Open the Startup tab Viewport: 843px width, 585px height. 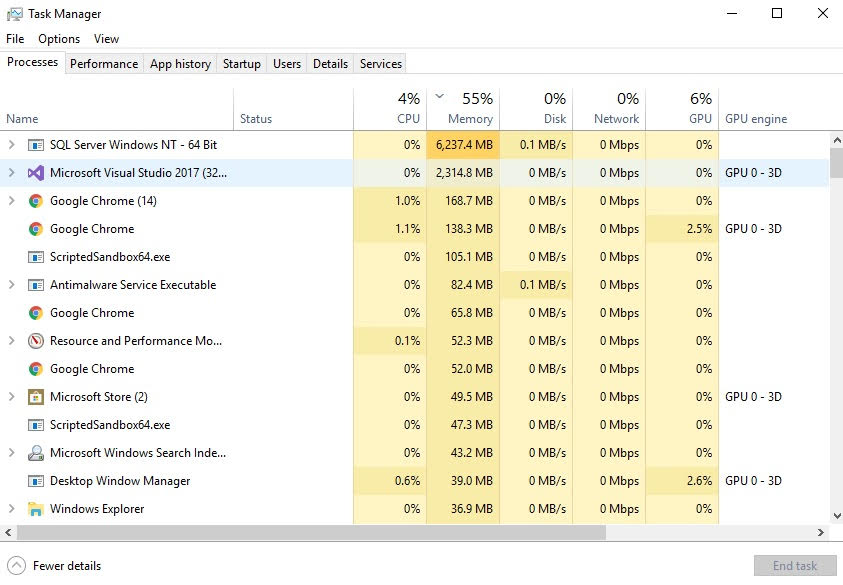tap(241, 64)
